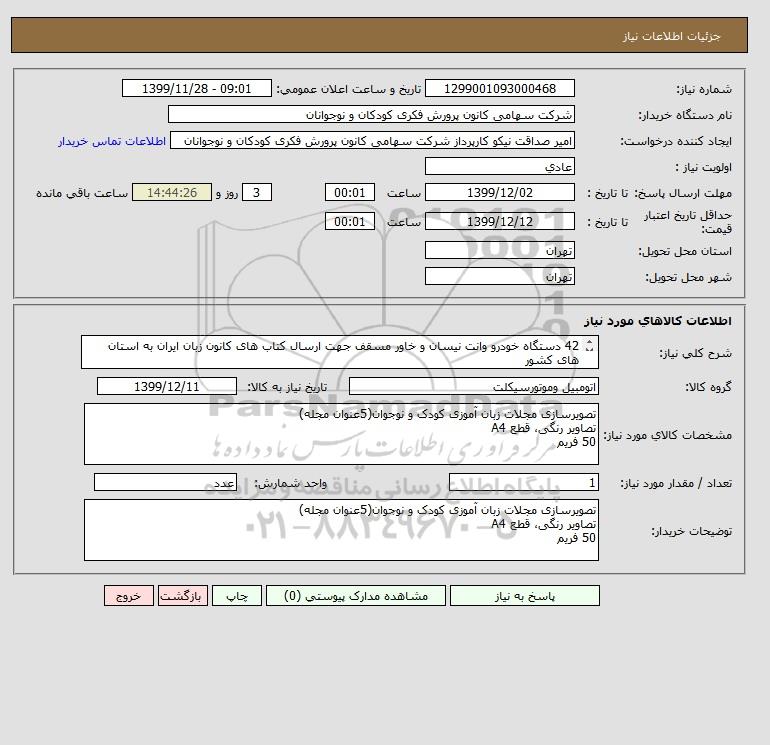Click the request creator field امیر صداقت نیکو
The height and width of the screenshot is (745, 770).
pos(372,141)
